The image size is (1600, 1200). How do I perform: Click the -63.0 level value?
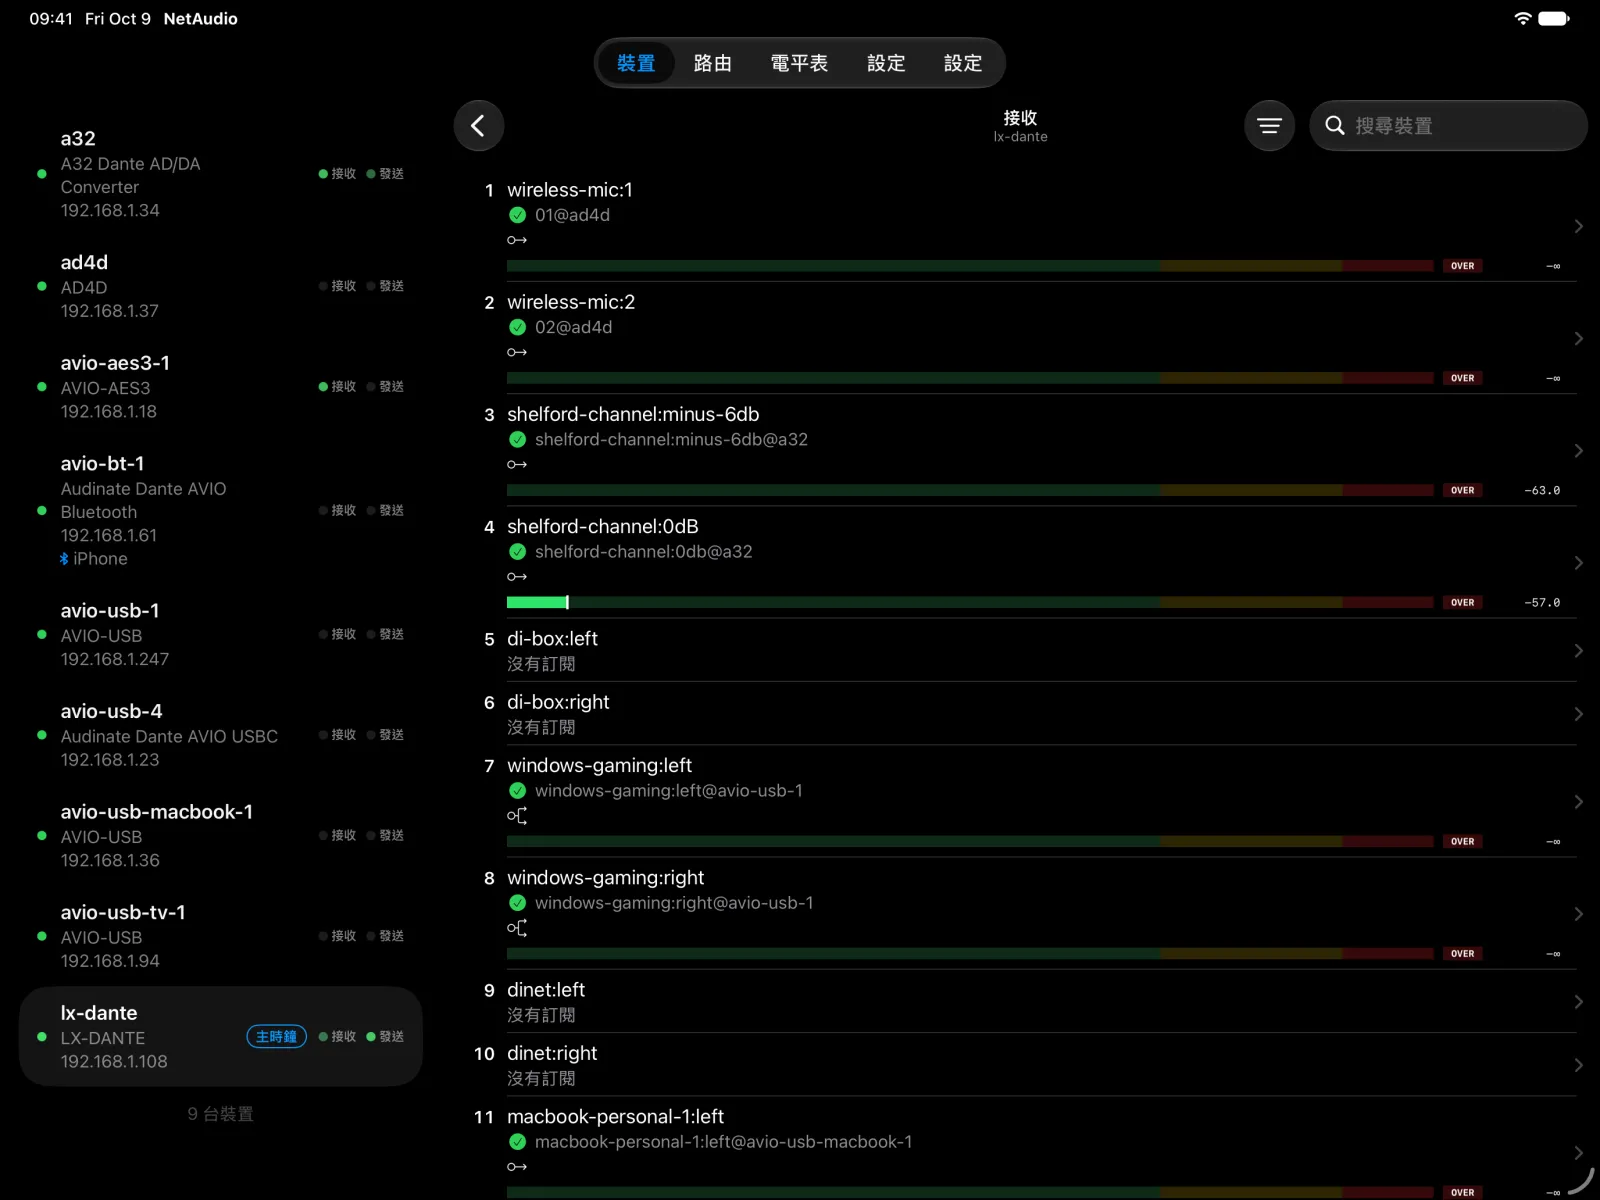[1542, 490]
